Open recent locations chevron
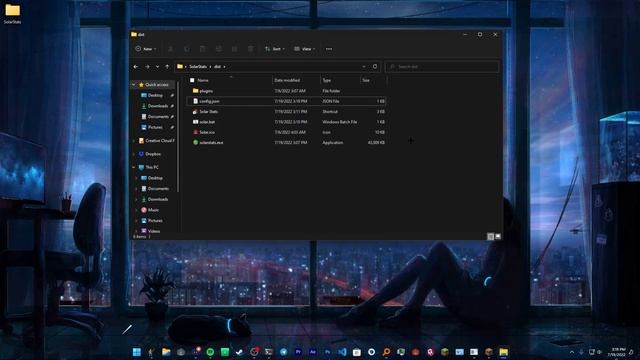This screenshot has height=360, width=640. [x=158, y=67]
